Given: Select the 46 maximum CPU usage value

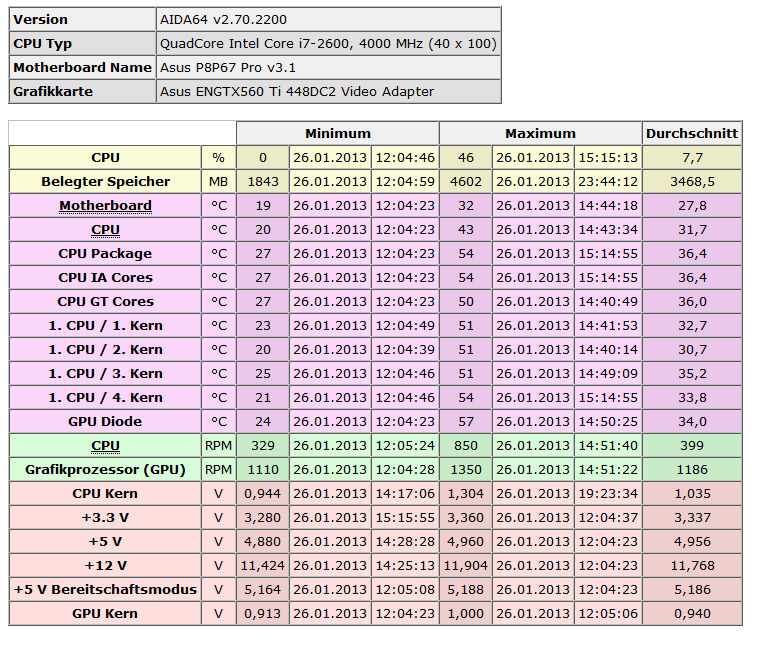Looking at the screenshot, I should click(x=466, y=157).
